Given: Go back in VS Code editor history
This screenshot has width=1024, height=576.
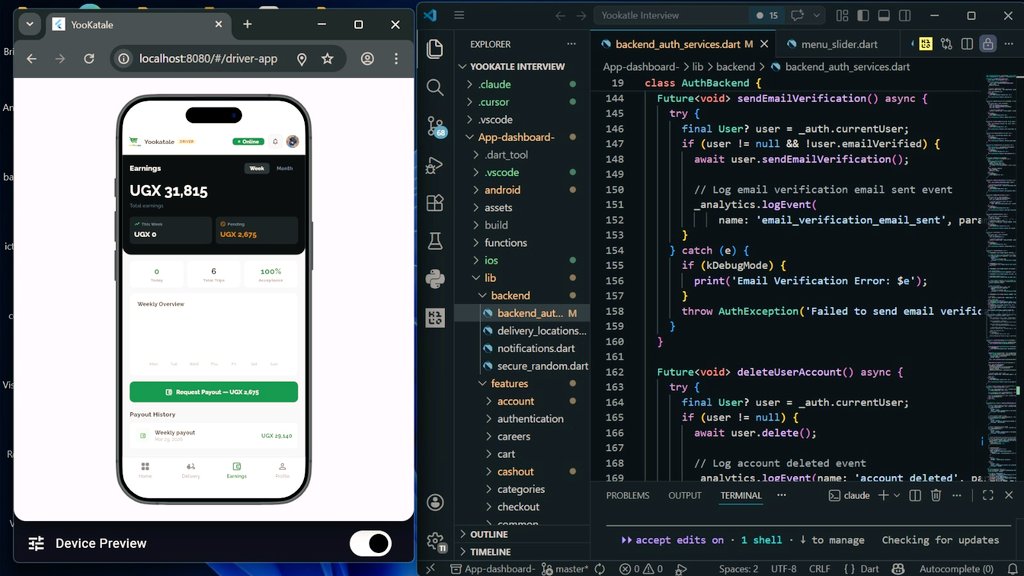Looking at the screenshot, I should 560,15.
